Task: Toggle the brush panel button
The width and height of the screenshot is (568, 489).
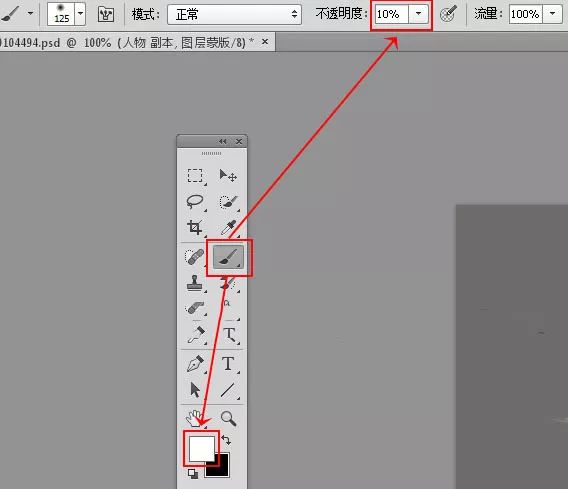Action: (x=106, y=14)
